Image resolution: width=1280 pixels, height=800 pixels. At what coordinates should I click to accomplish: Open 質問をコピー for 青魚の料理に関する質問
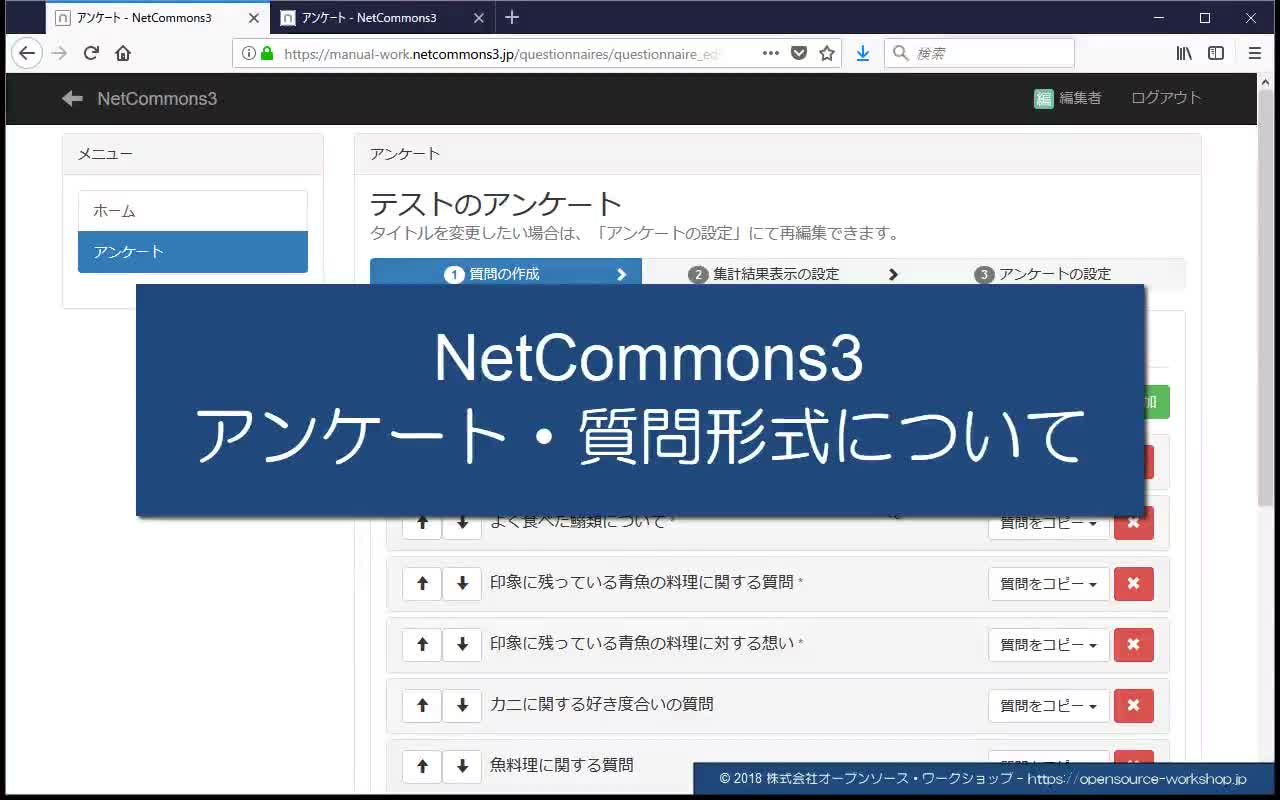click(1049, 584)
